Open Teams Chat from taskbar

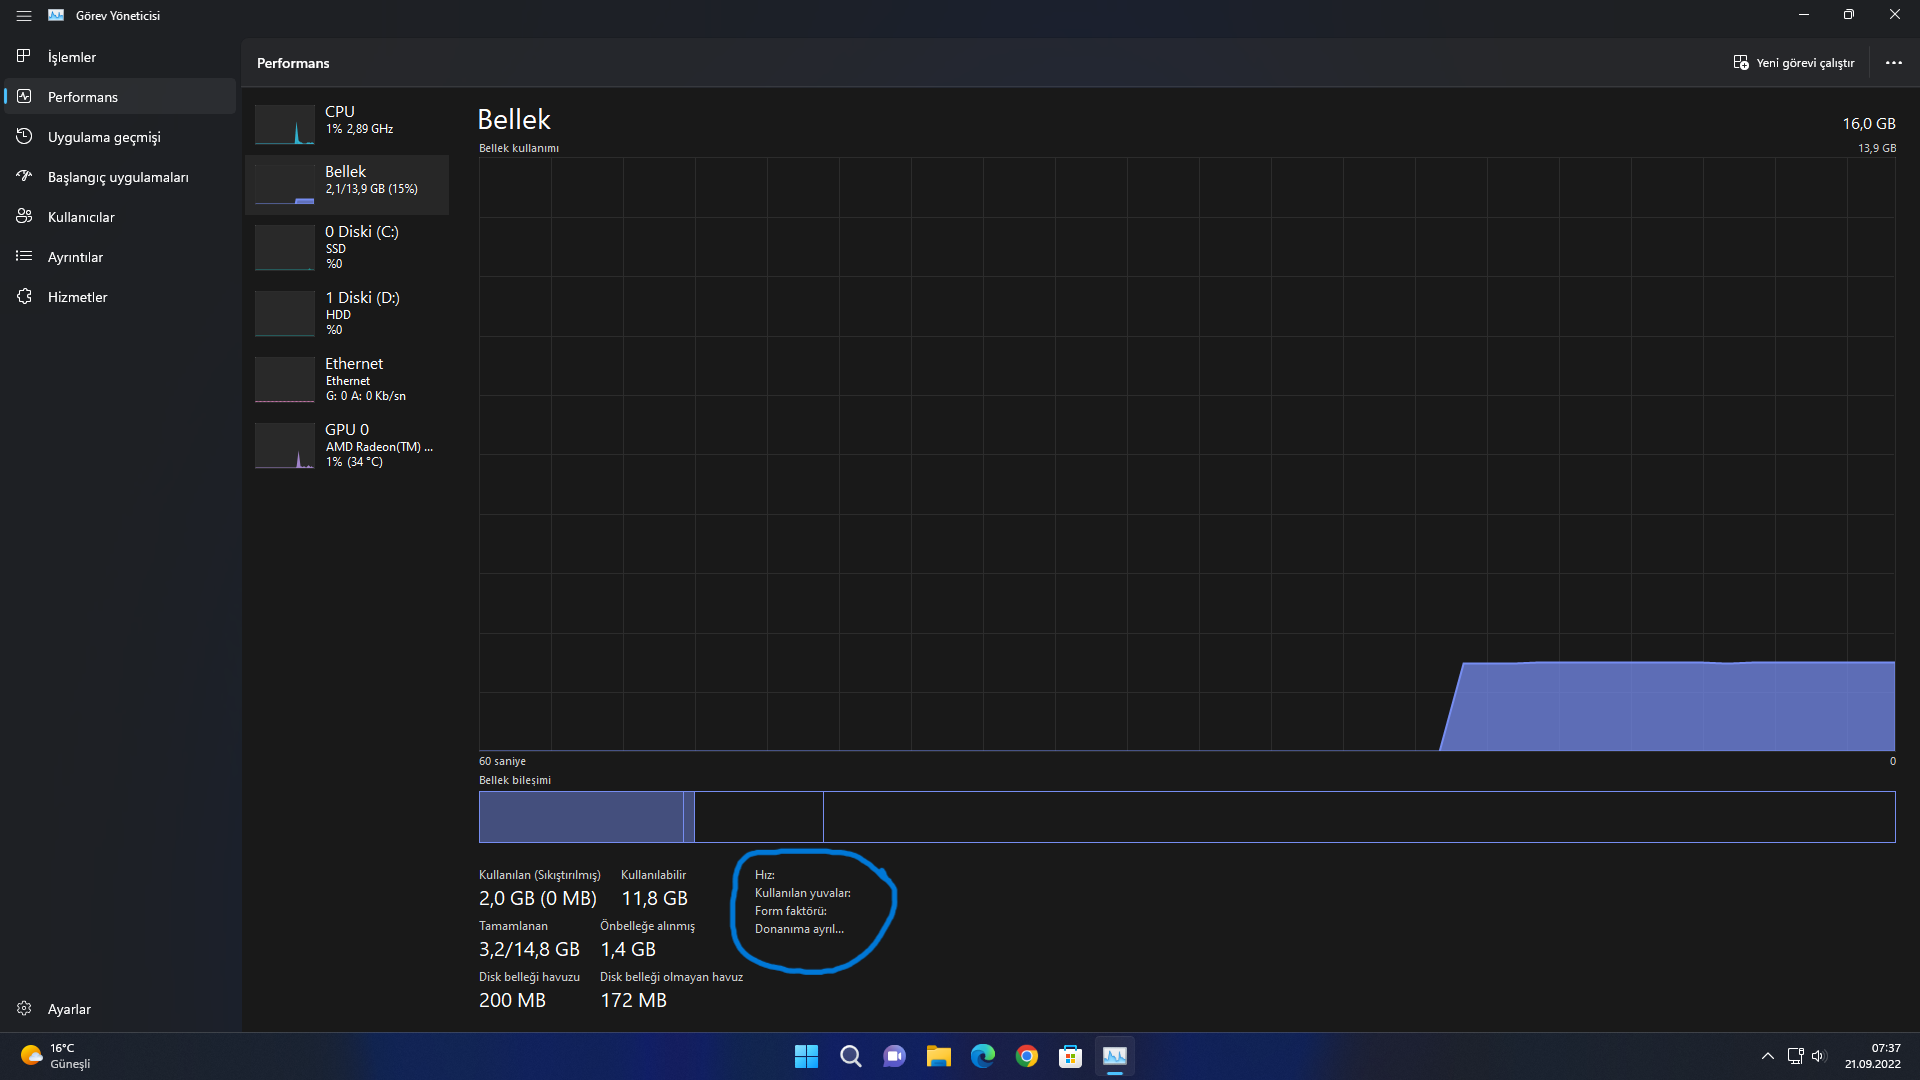[x=894, y=1056]
